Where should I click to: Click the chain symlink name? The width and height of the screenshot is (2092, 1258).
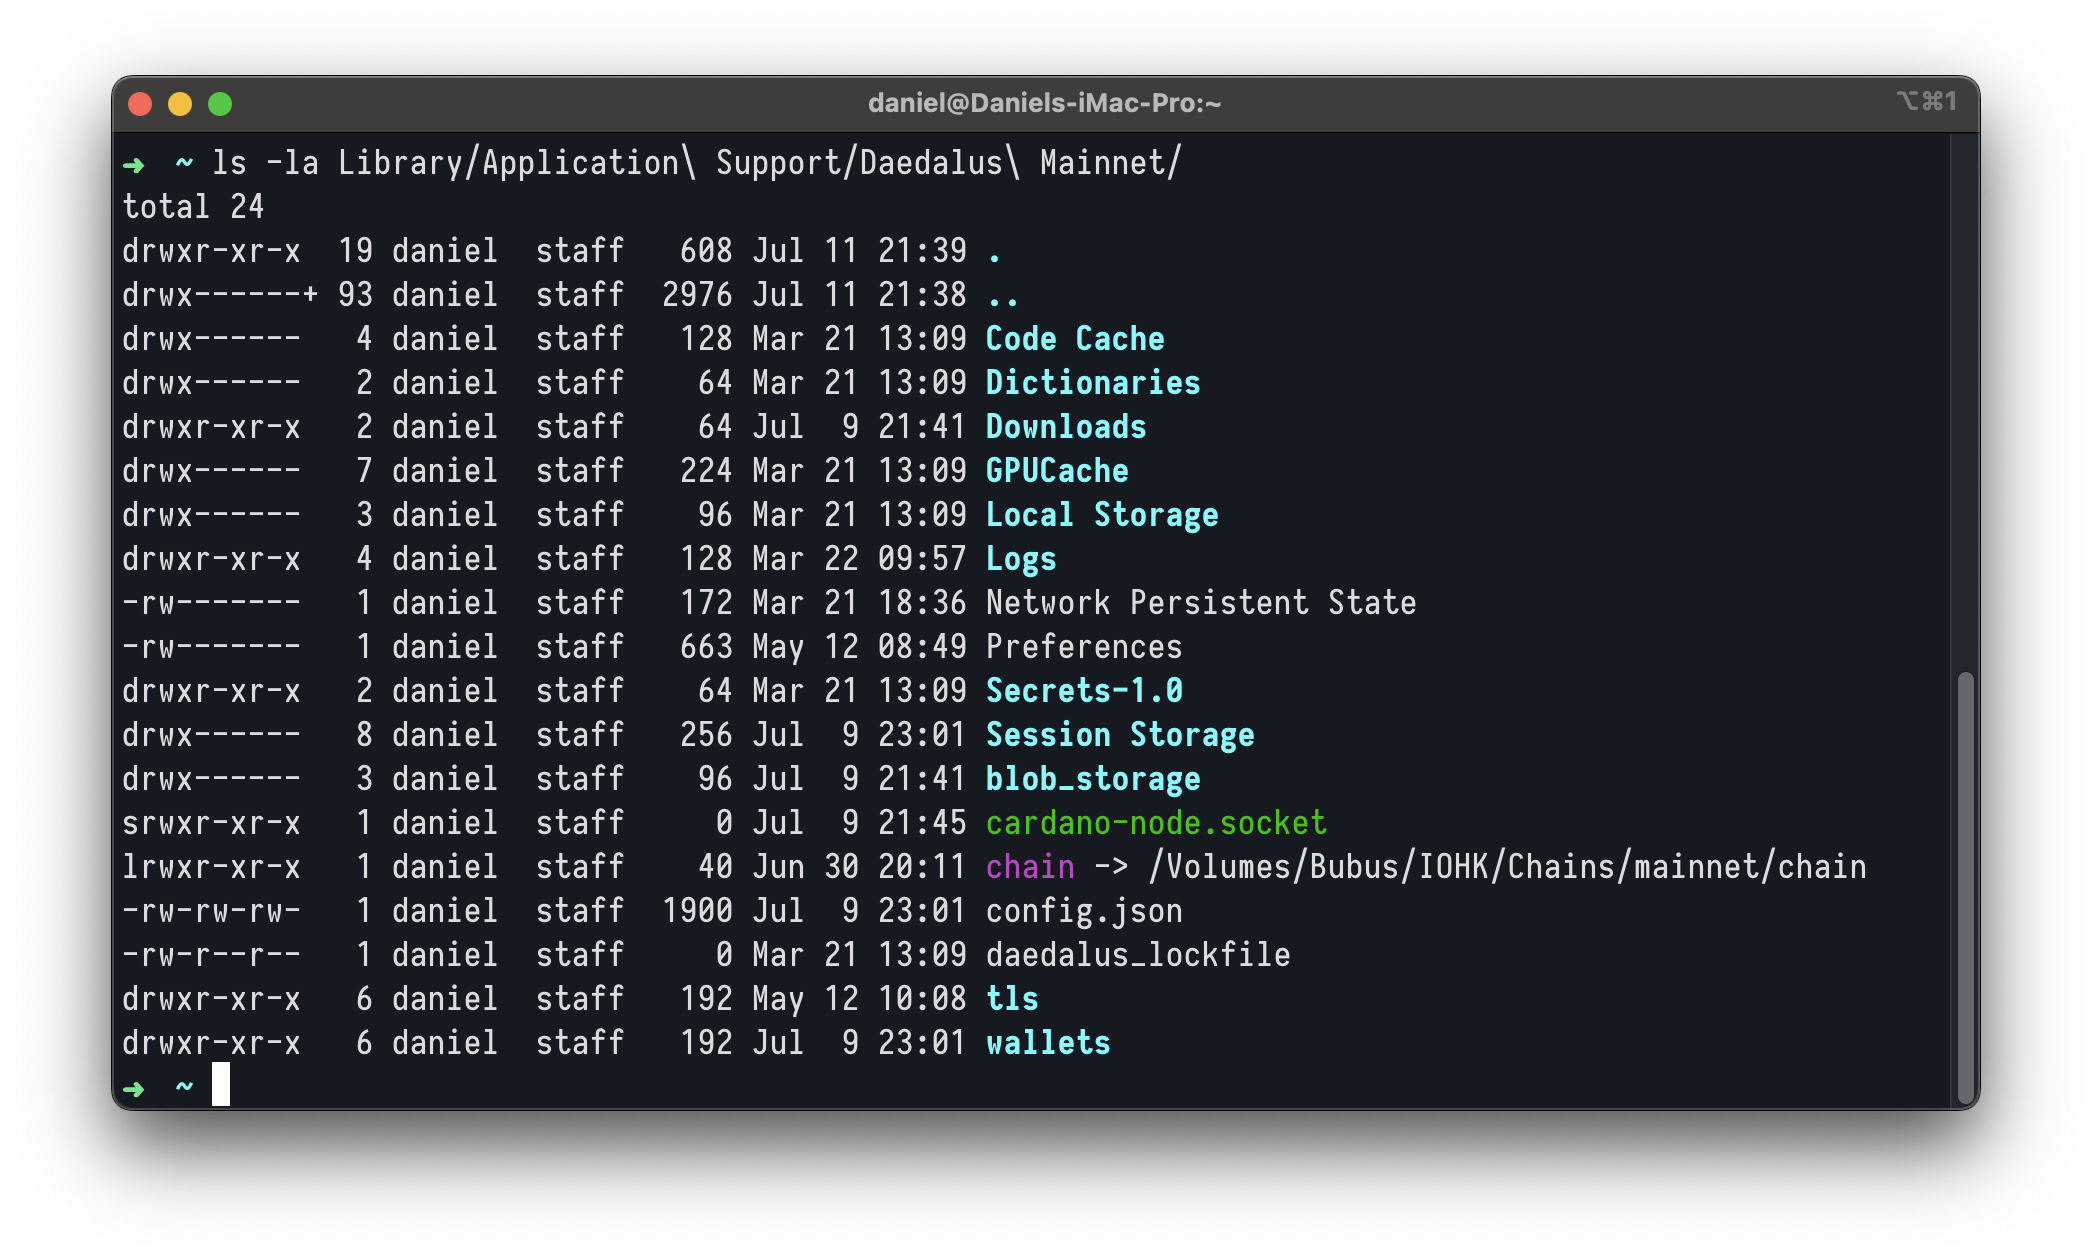point(1030,867)
